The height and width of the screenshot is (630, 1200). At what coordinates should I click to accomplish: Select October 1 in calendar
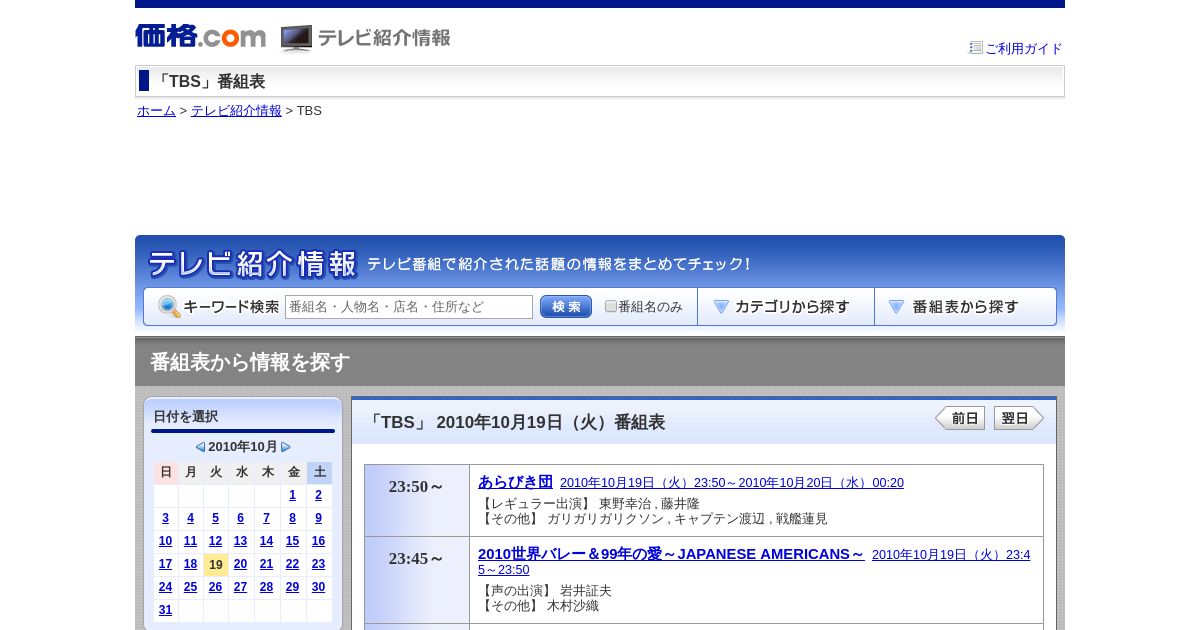(292, 495)
